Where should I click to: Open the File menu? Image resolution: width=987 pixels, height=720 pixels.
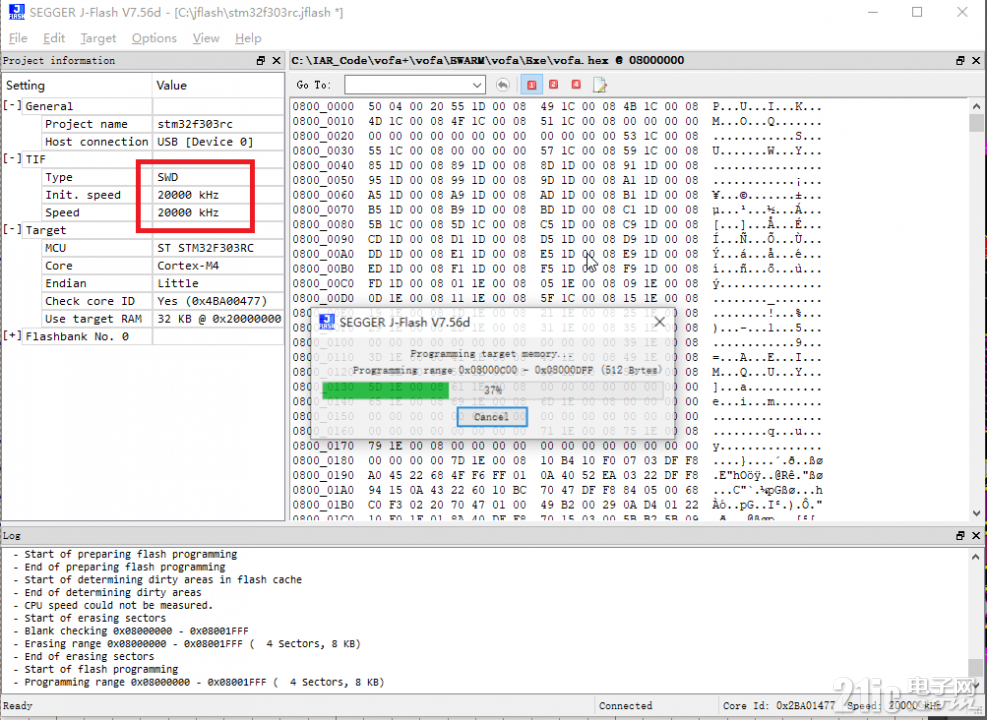(18, 38)
